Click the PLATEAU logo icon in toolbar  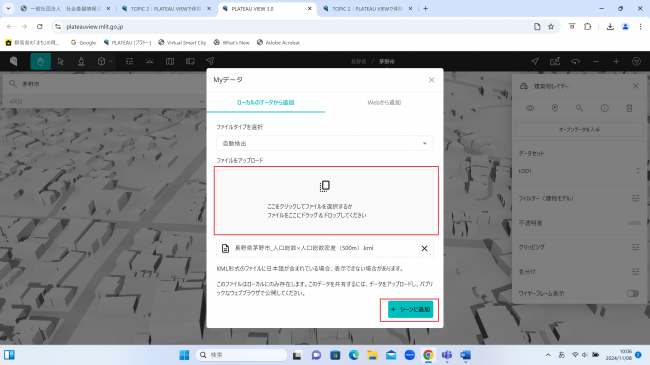click(x=14, y=61)
